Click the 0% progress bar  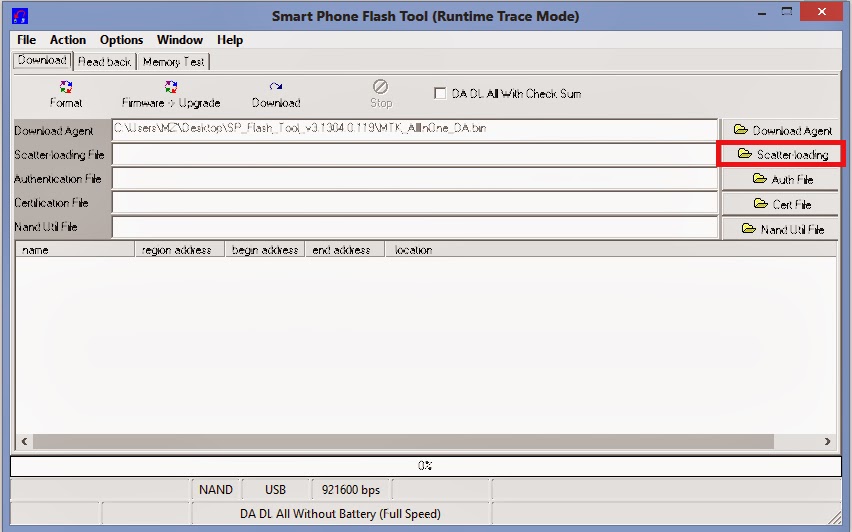tap(425, 466)
